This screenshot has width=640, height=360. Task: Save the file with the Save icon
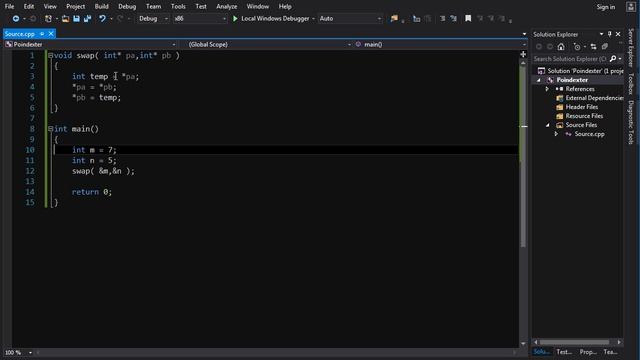[76, 19]
